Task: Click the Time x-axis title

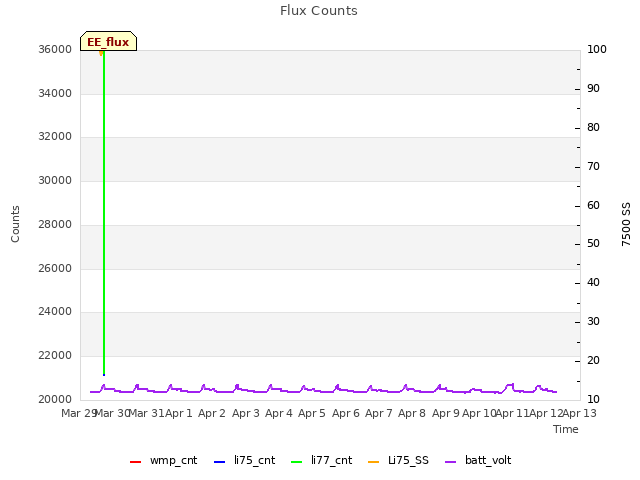Action: [x=566, y=429]
